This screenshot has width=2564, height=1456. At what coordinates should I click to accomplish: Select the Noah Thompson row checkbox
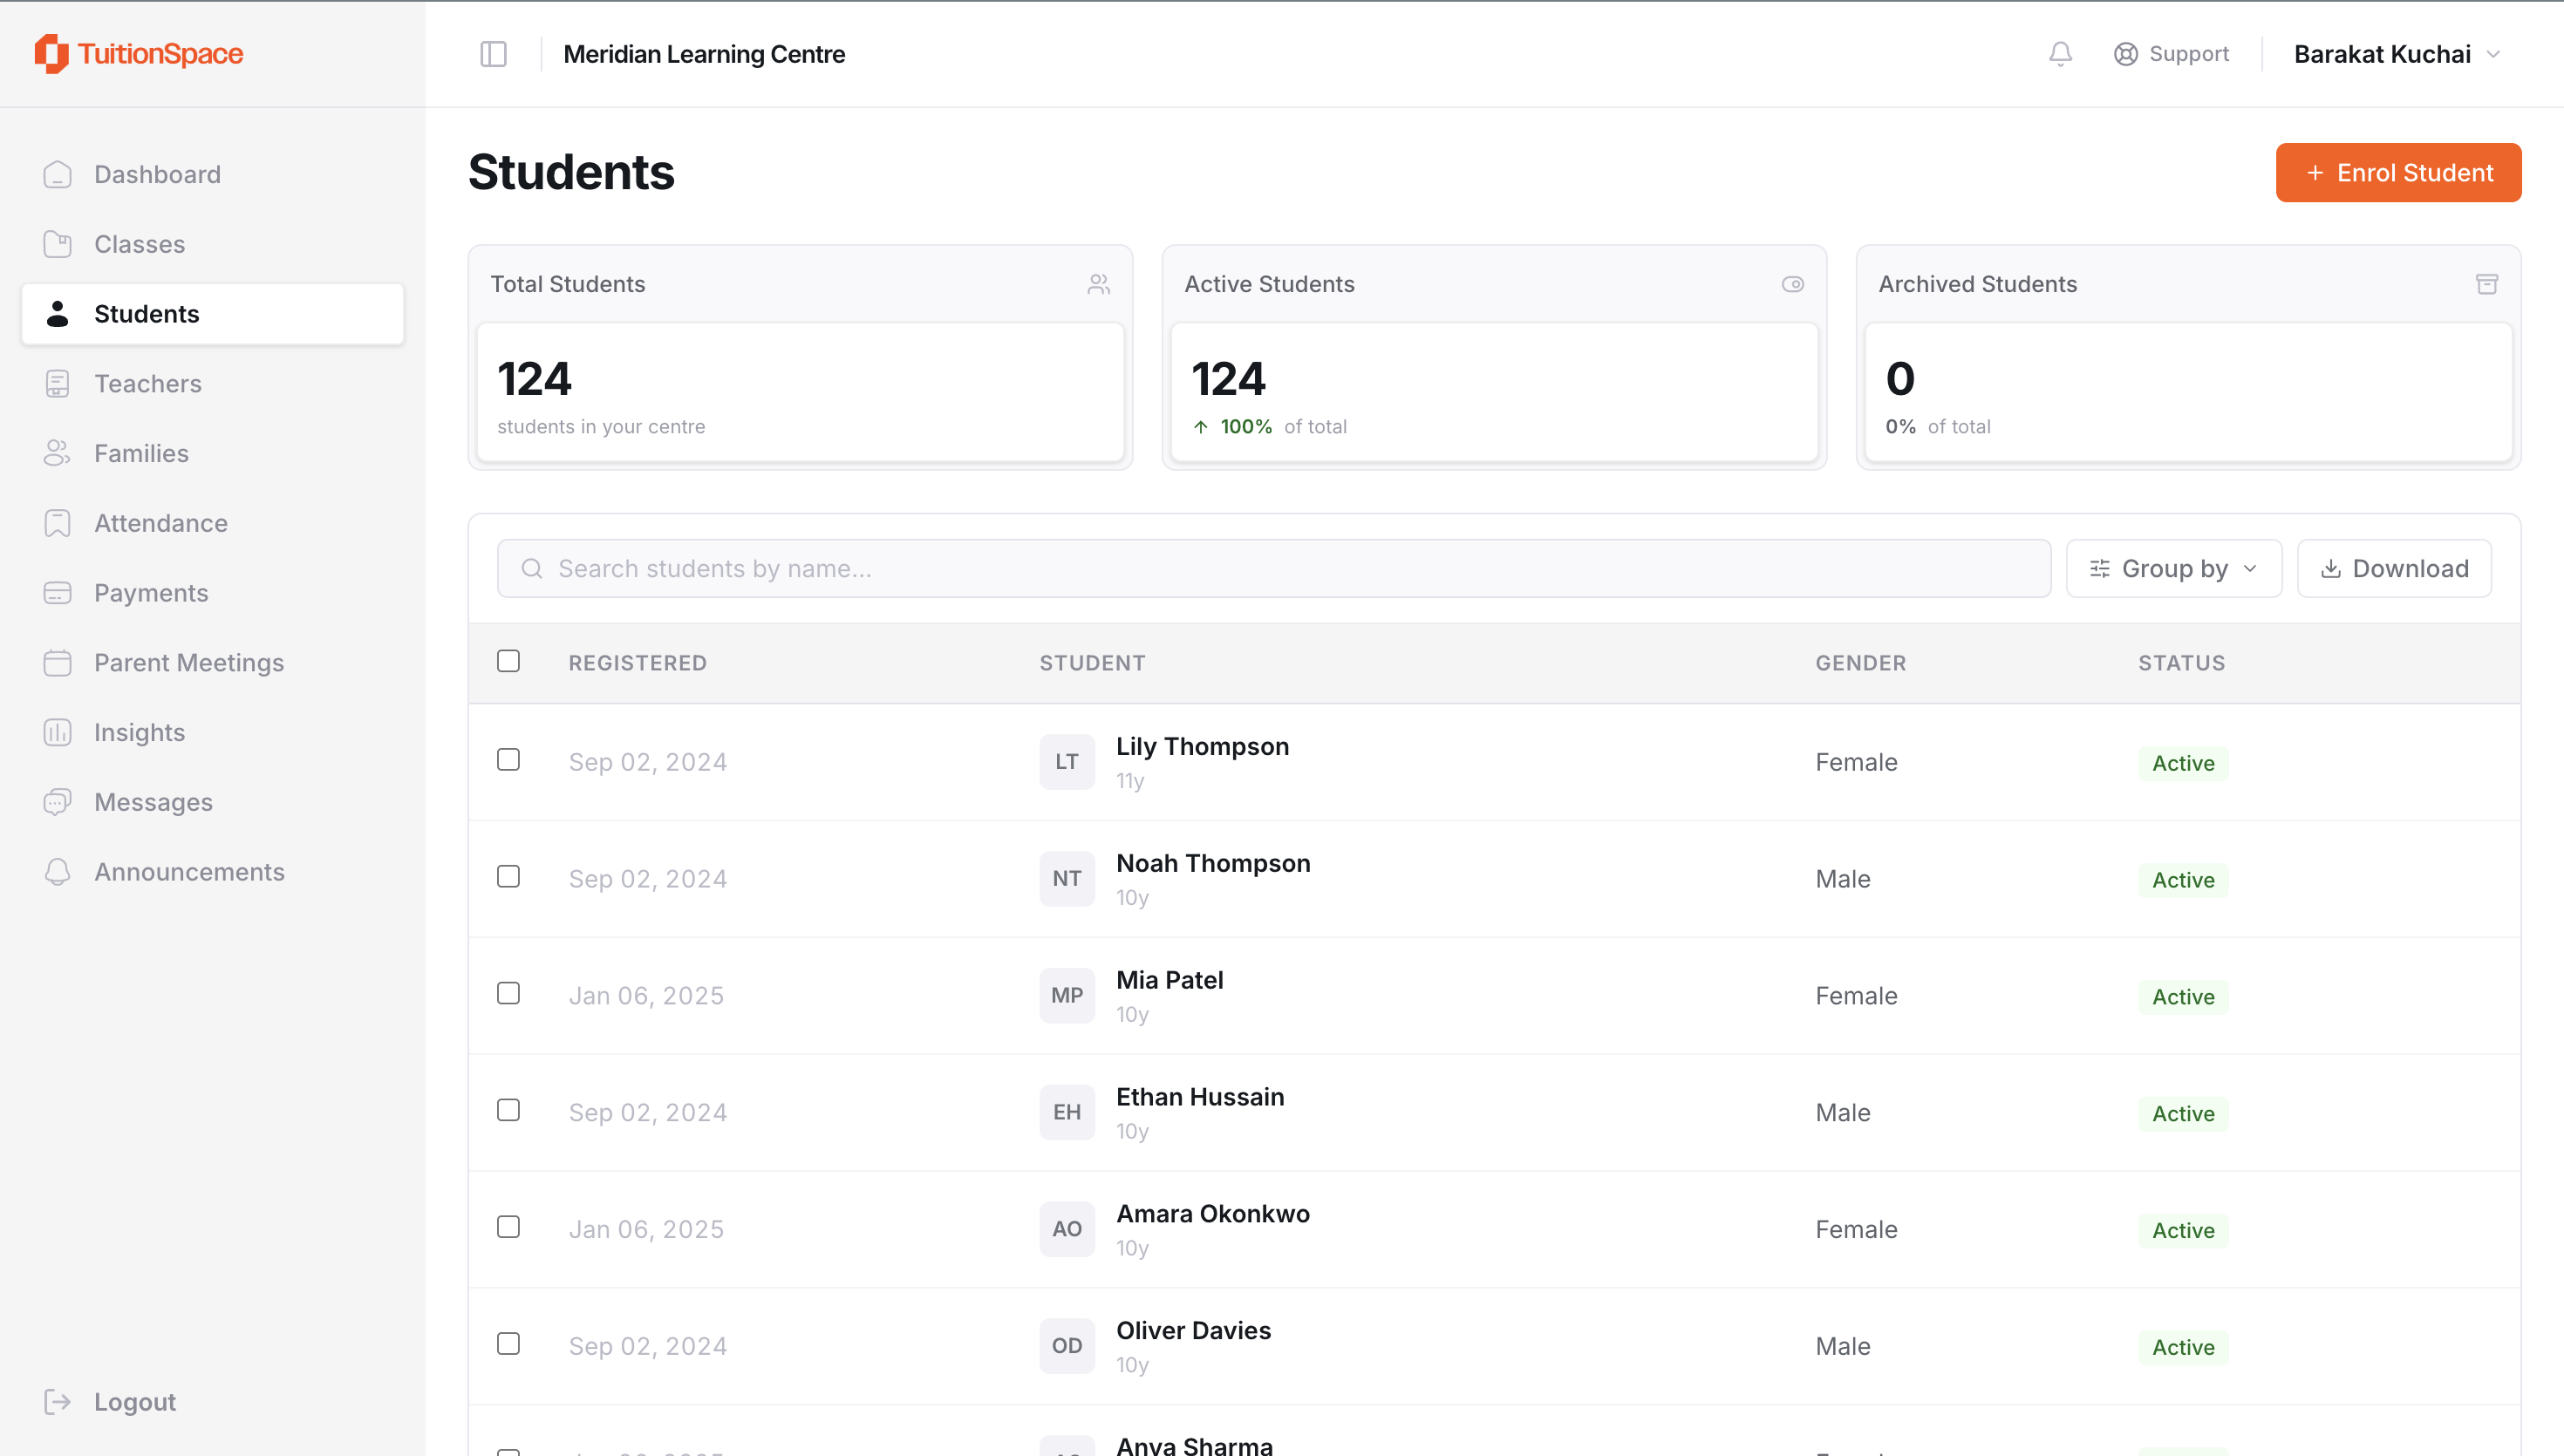pyautogui.click(x=509, y=877)
